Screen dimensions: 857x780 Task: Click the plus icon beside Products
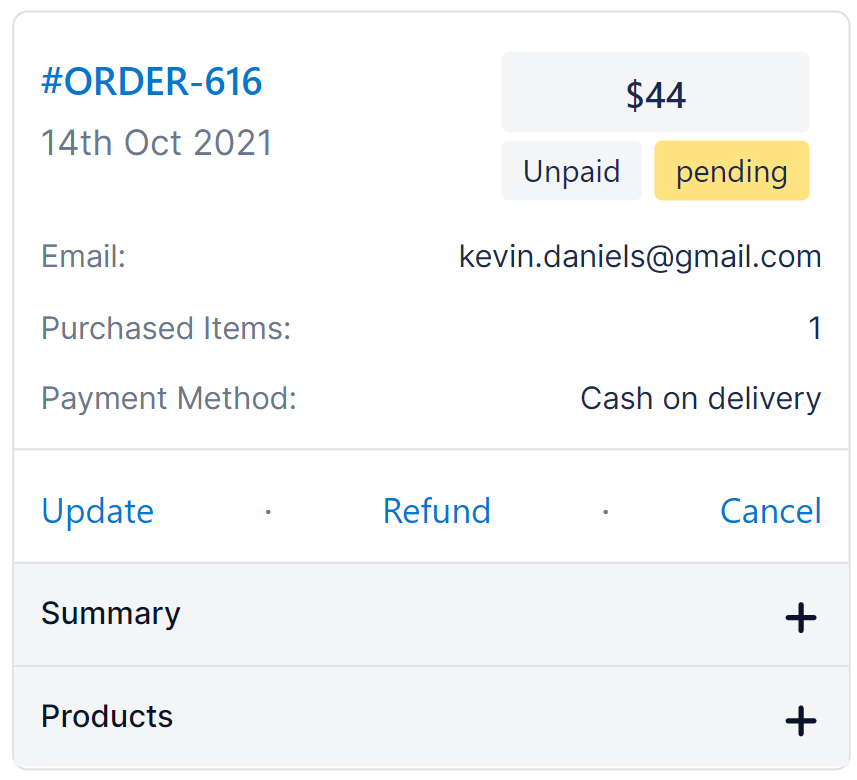800,720
